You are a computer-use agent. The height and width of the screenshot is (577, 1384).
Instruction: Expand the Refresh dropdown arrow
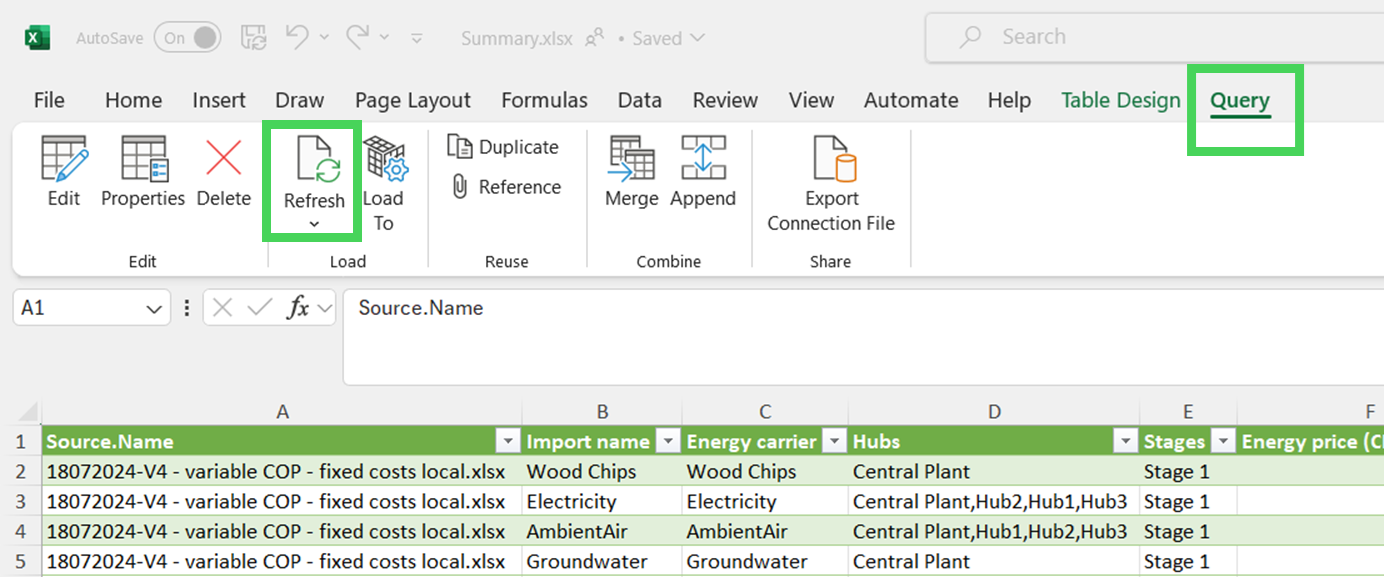314,224
